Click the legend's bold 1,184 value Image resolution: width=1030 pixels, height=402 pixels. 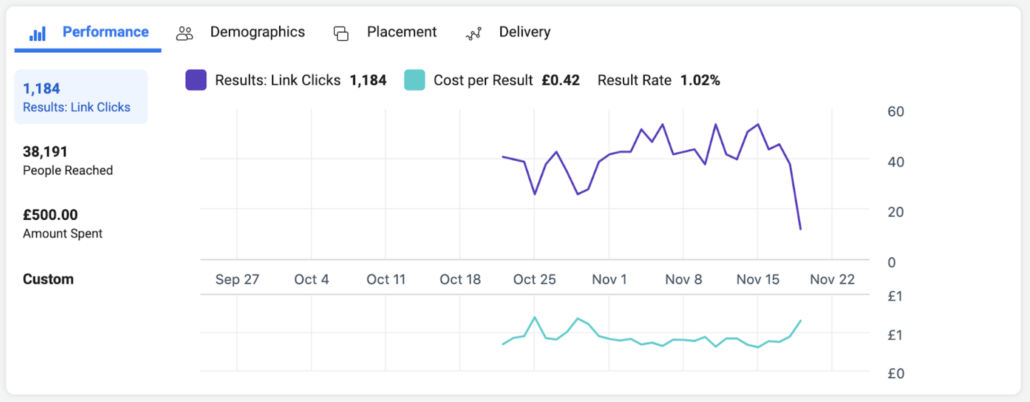coord(368,81)
